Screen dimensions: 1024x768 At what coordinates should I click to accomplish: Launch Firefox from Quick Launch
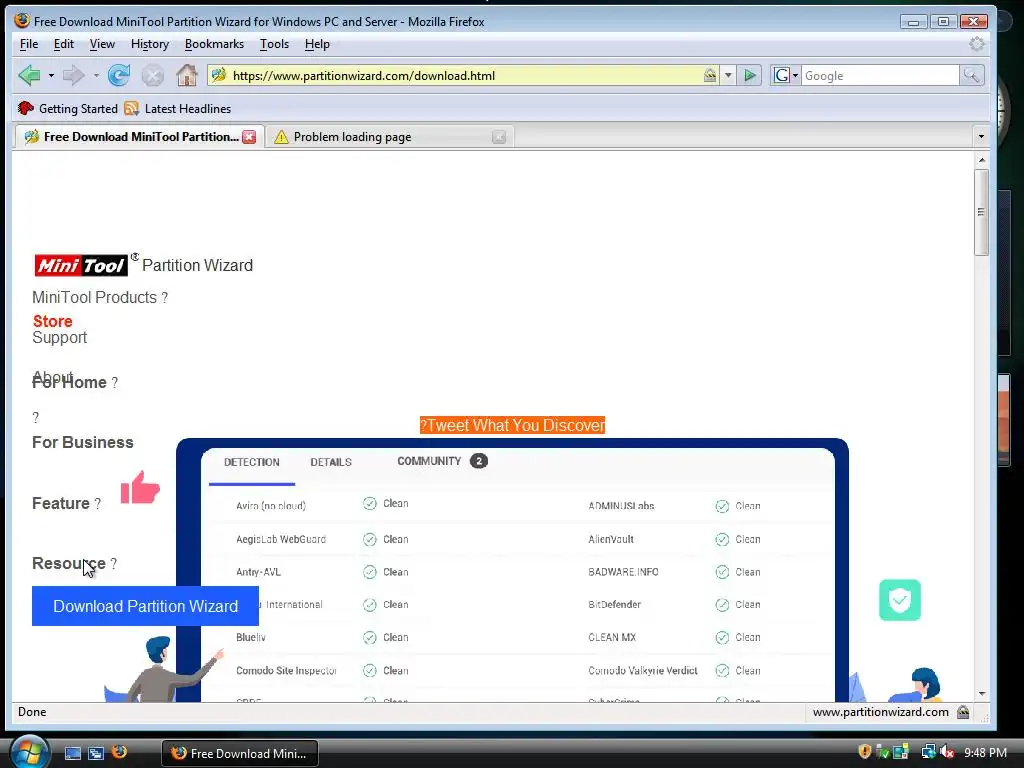(x=120, y=752)
